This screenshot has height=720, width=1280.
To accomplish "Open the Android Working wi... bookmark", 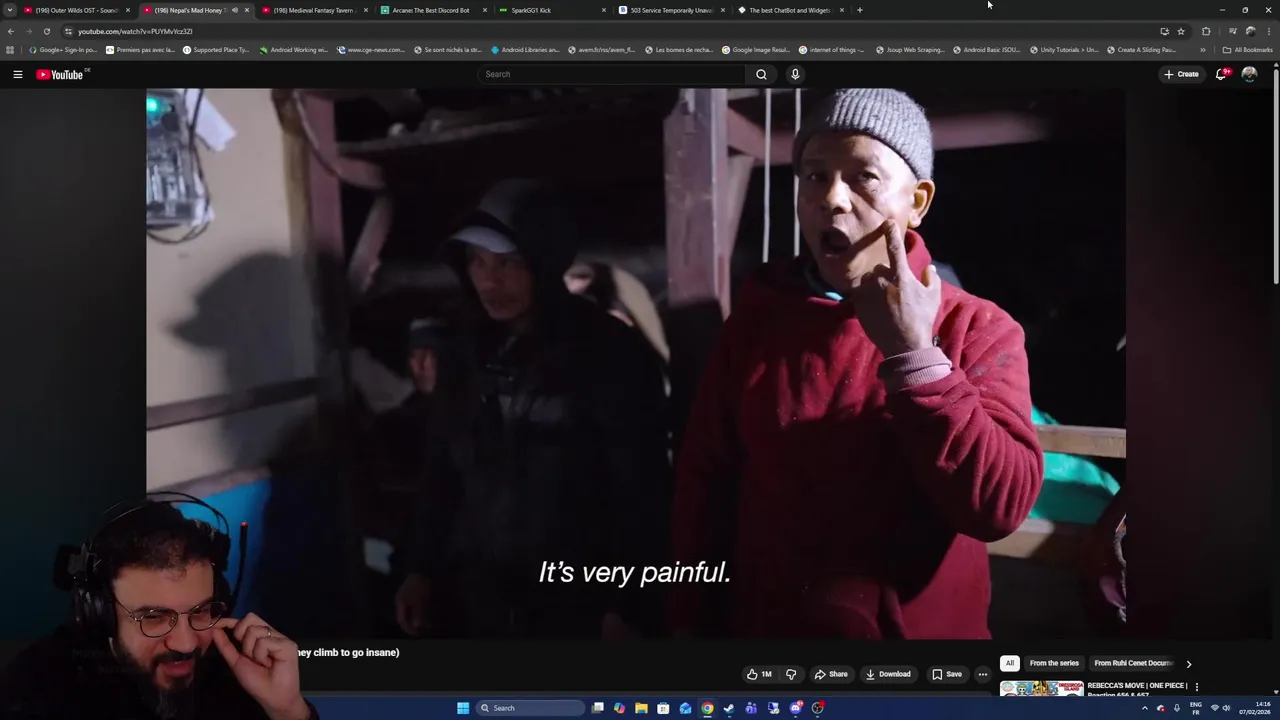I will click(x=293, y=49).
